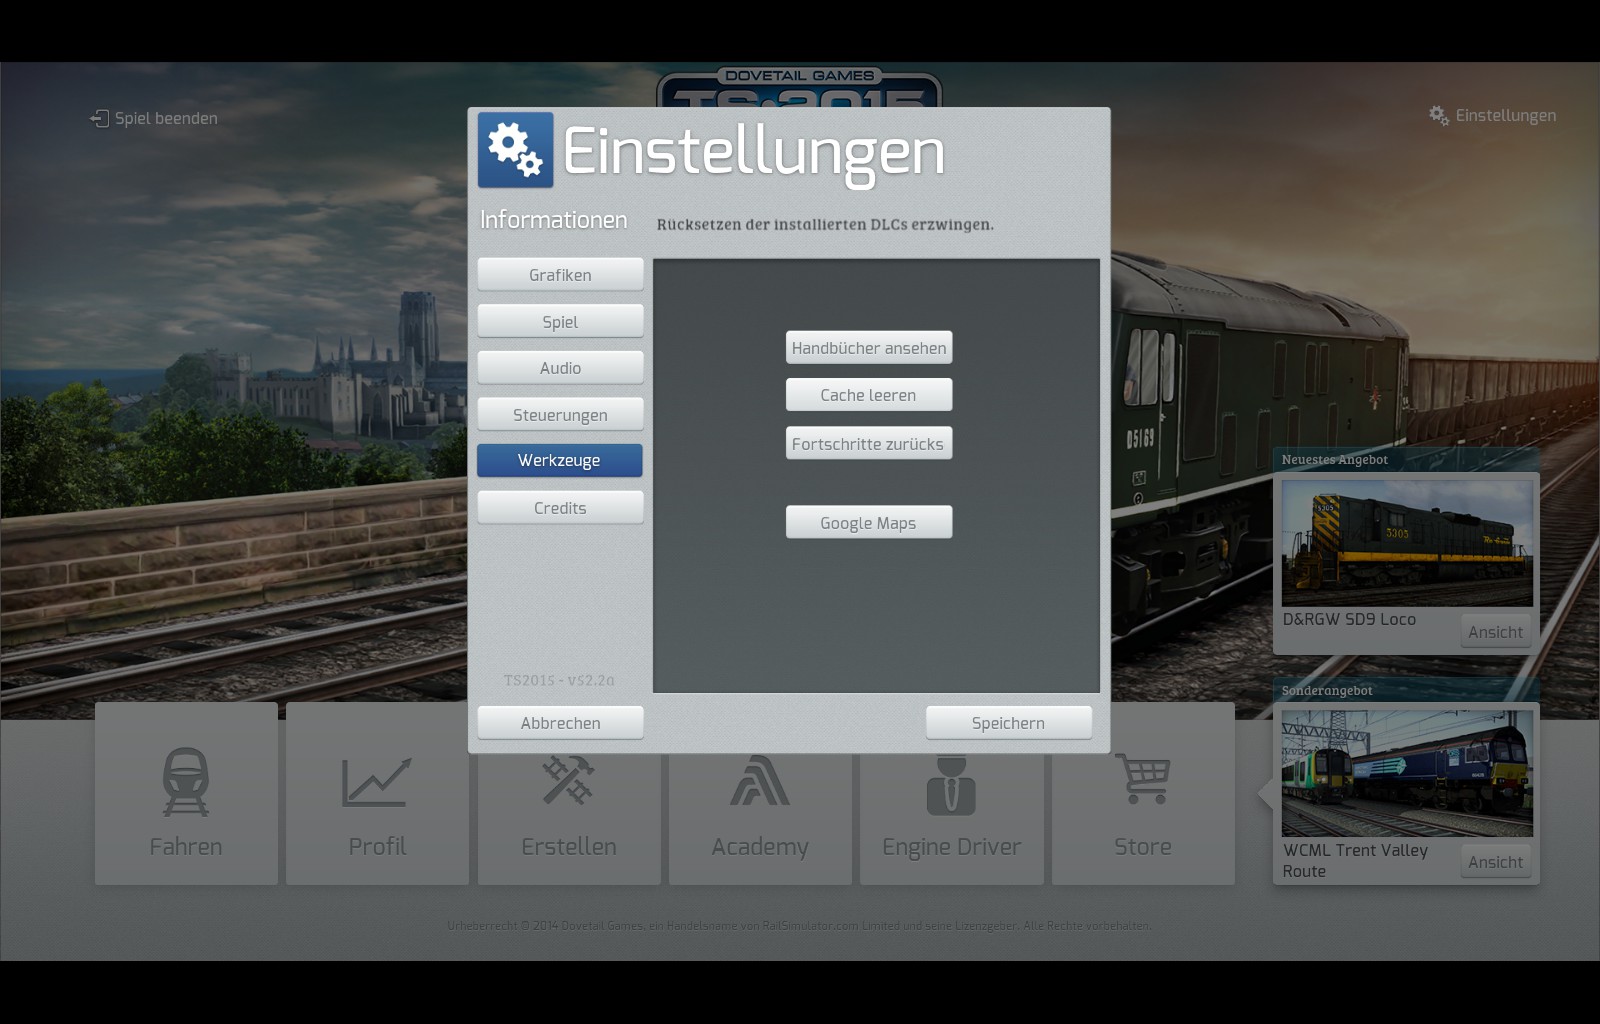The height and width of the screenshot is (1024, 1600).
Task: Open the Academy tile
Action: pos(760,818)
